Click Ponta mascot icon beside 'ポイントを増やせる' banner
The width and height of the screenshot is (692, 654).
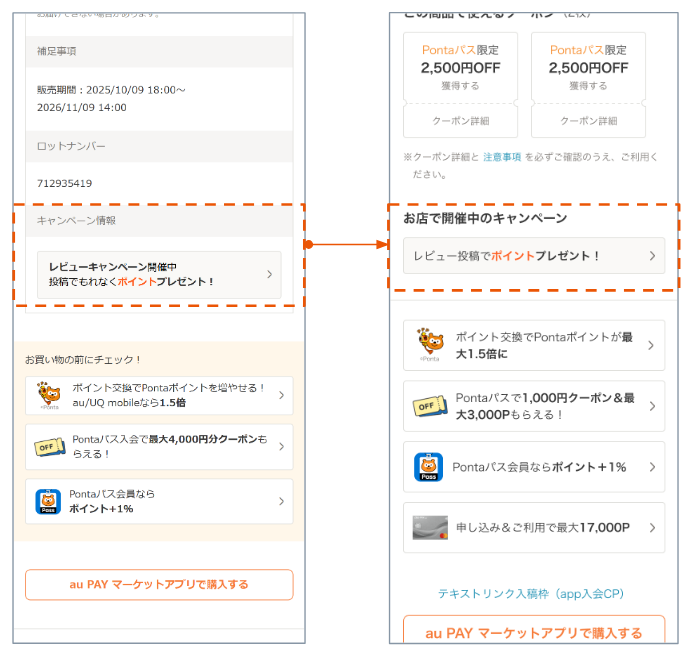(49, 395)
